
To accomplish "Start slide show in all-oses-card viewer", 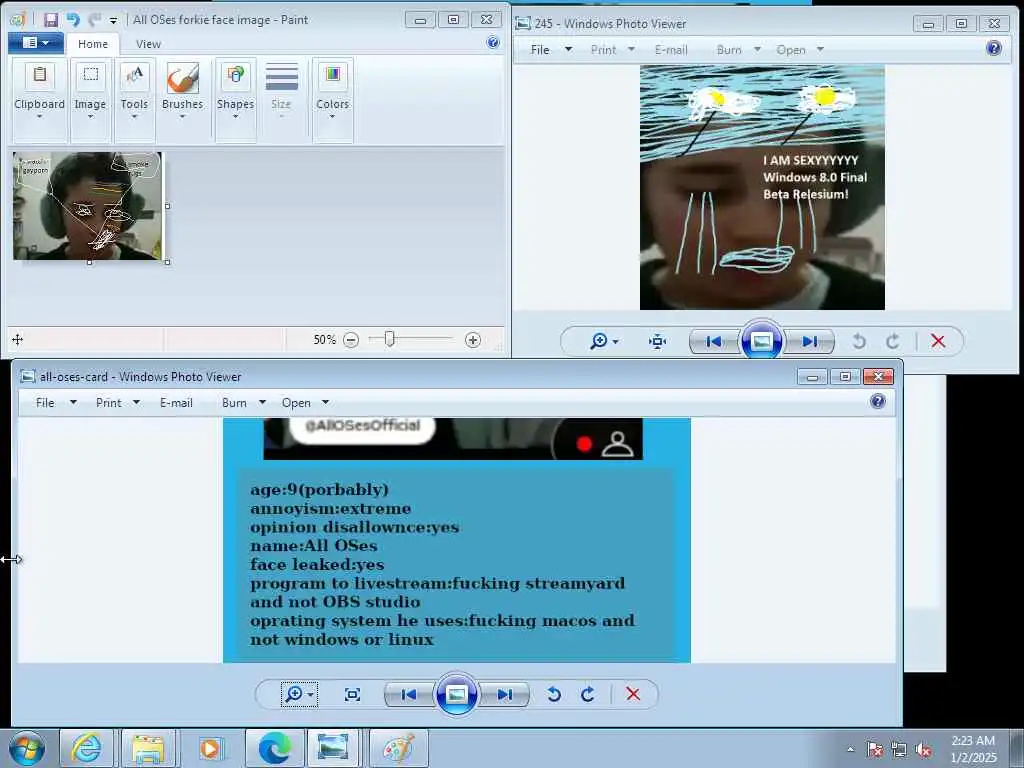I will (x=456, y=694).
